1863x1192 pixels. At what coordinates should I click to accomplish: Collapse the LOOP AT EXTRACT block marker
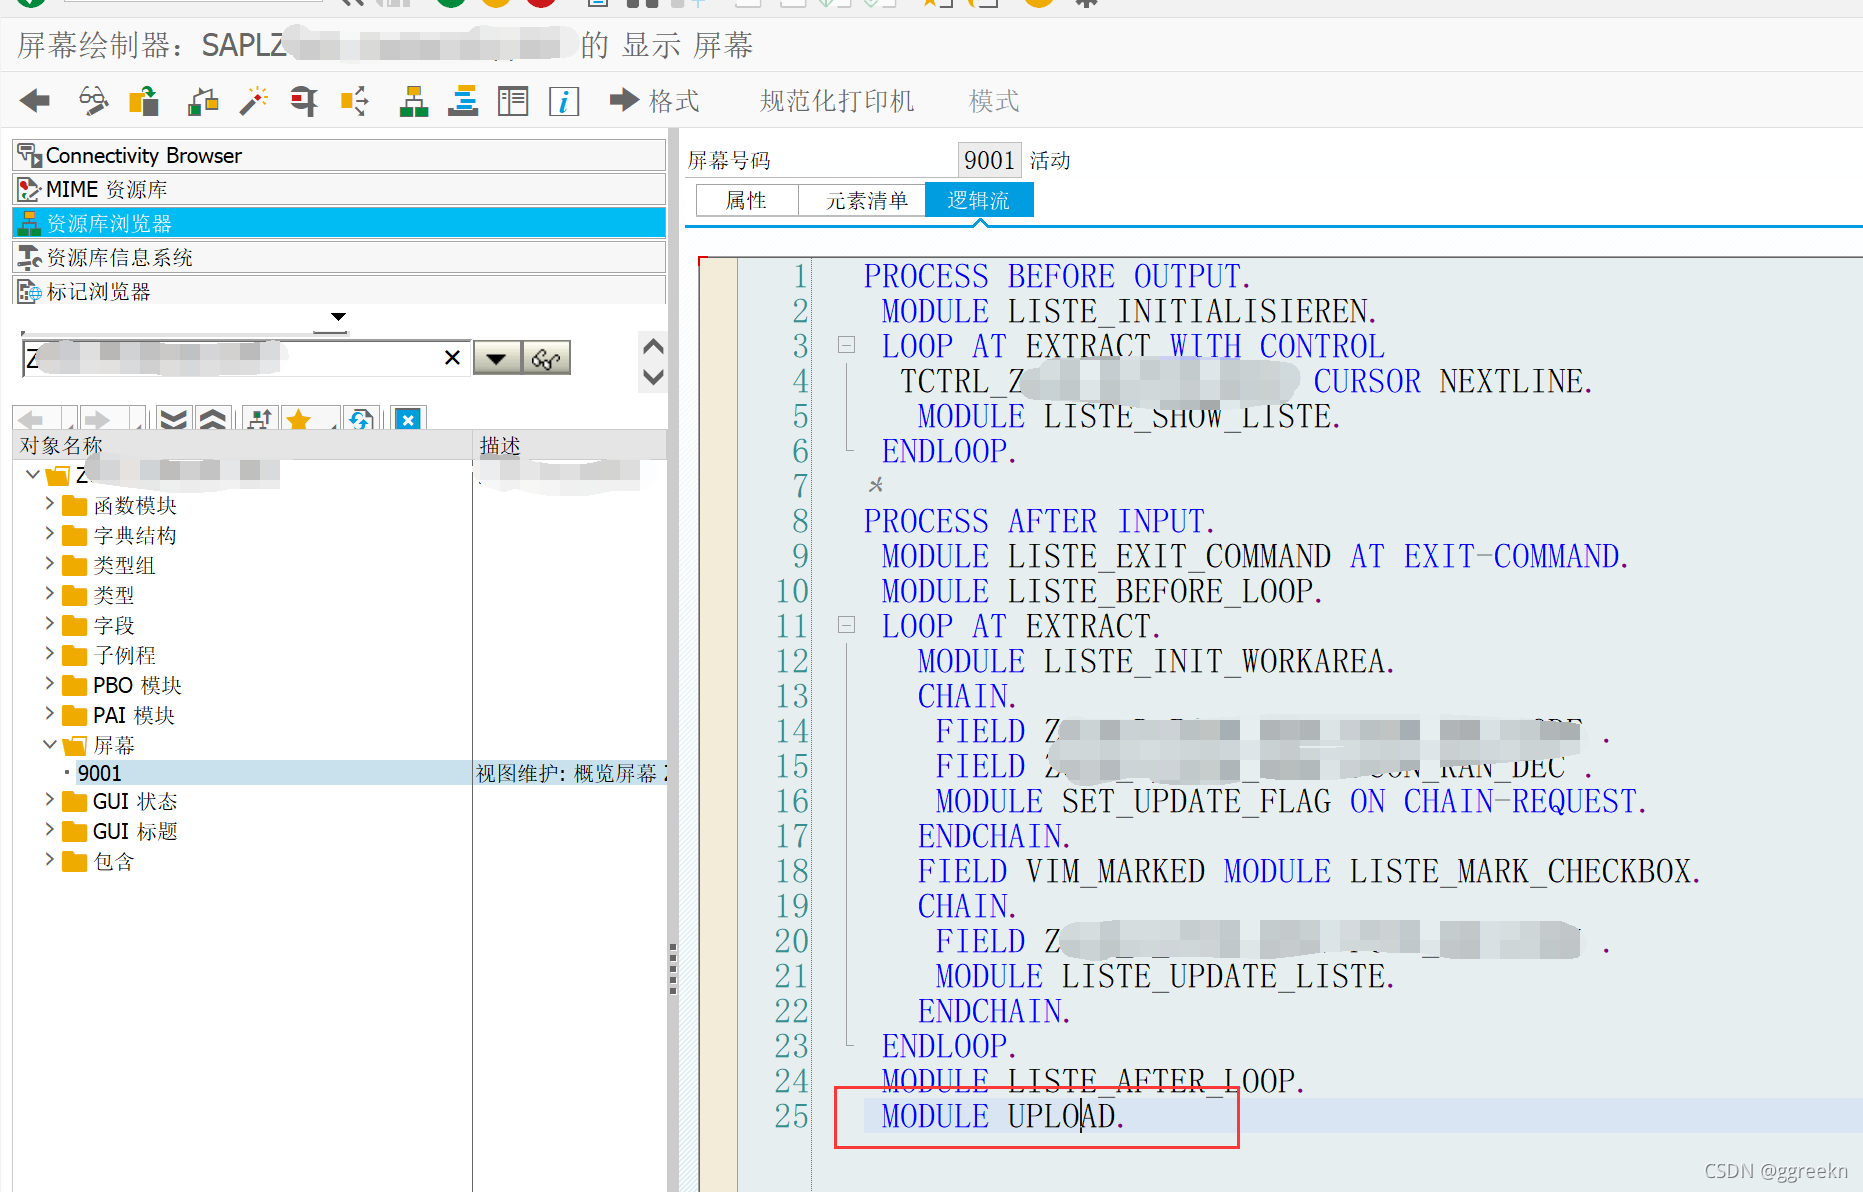(x=846, y=345)
